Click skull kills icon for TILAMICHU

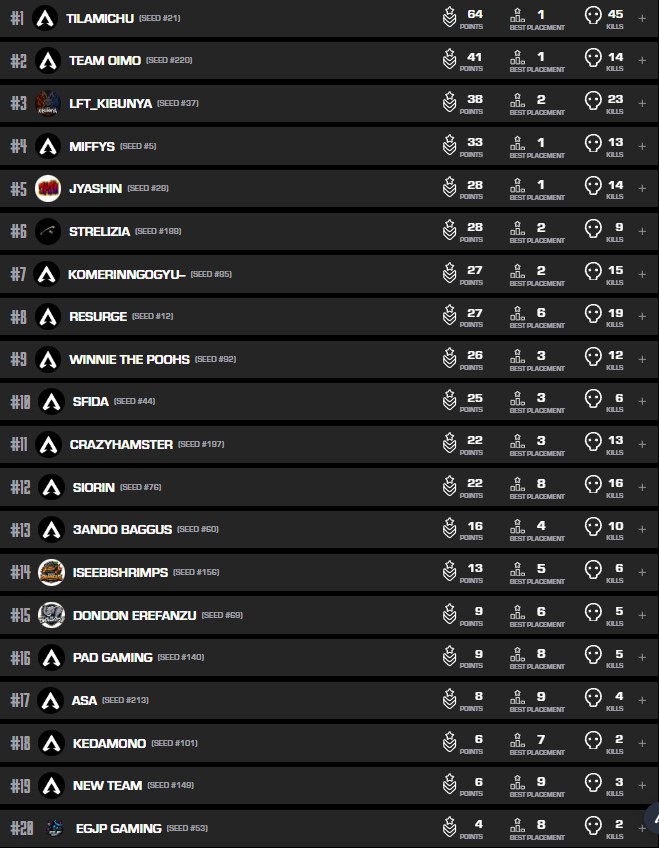pos(593,17)
